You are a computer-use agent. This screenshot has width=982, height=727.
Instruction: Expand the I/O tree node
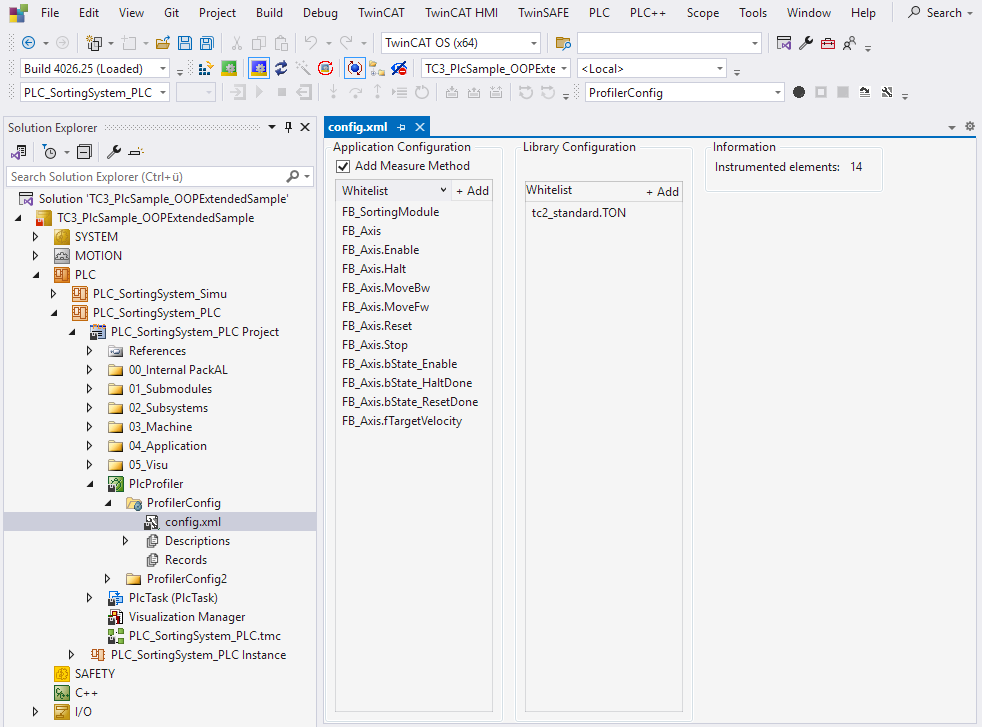tap(36, 712)
